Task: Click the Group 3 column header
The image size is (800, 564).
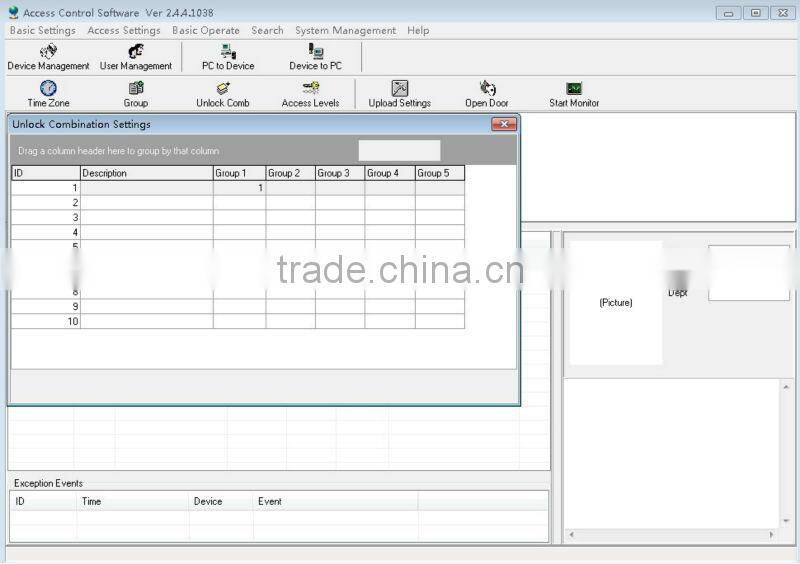Action: (340, 173)
